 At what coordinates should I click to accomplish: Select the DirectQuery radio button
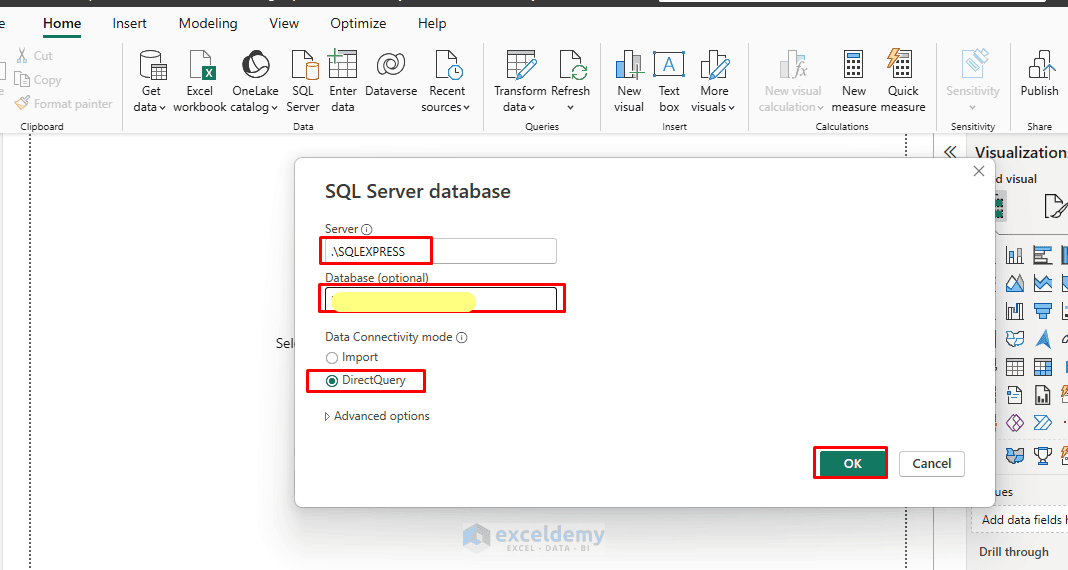click(332, 381)
